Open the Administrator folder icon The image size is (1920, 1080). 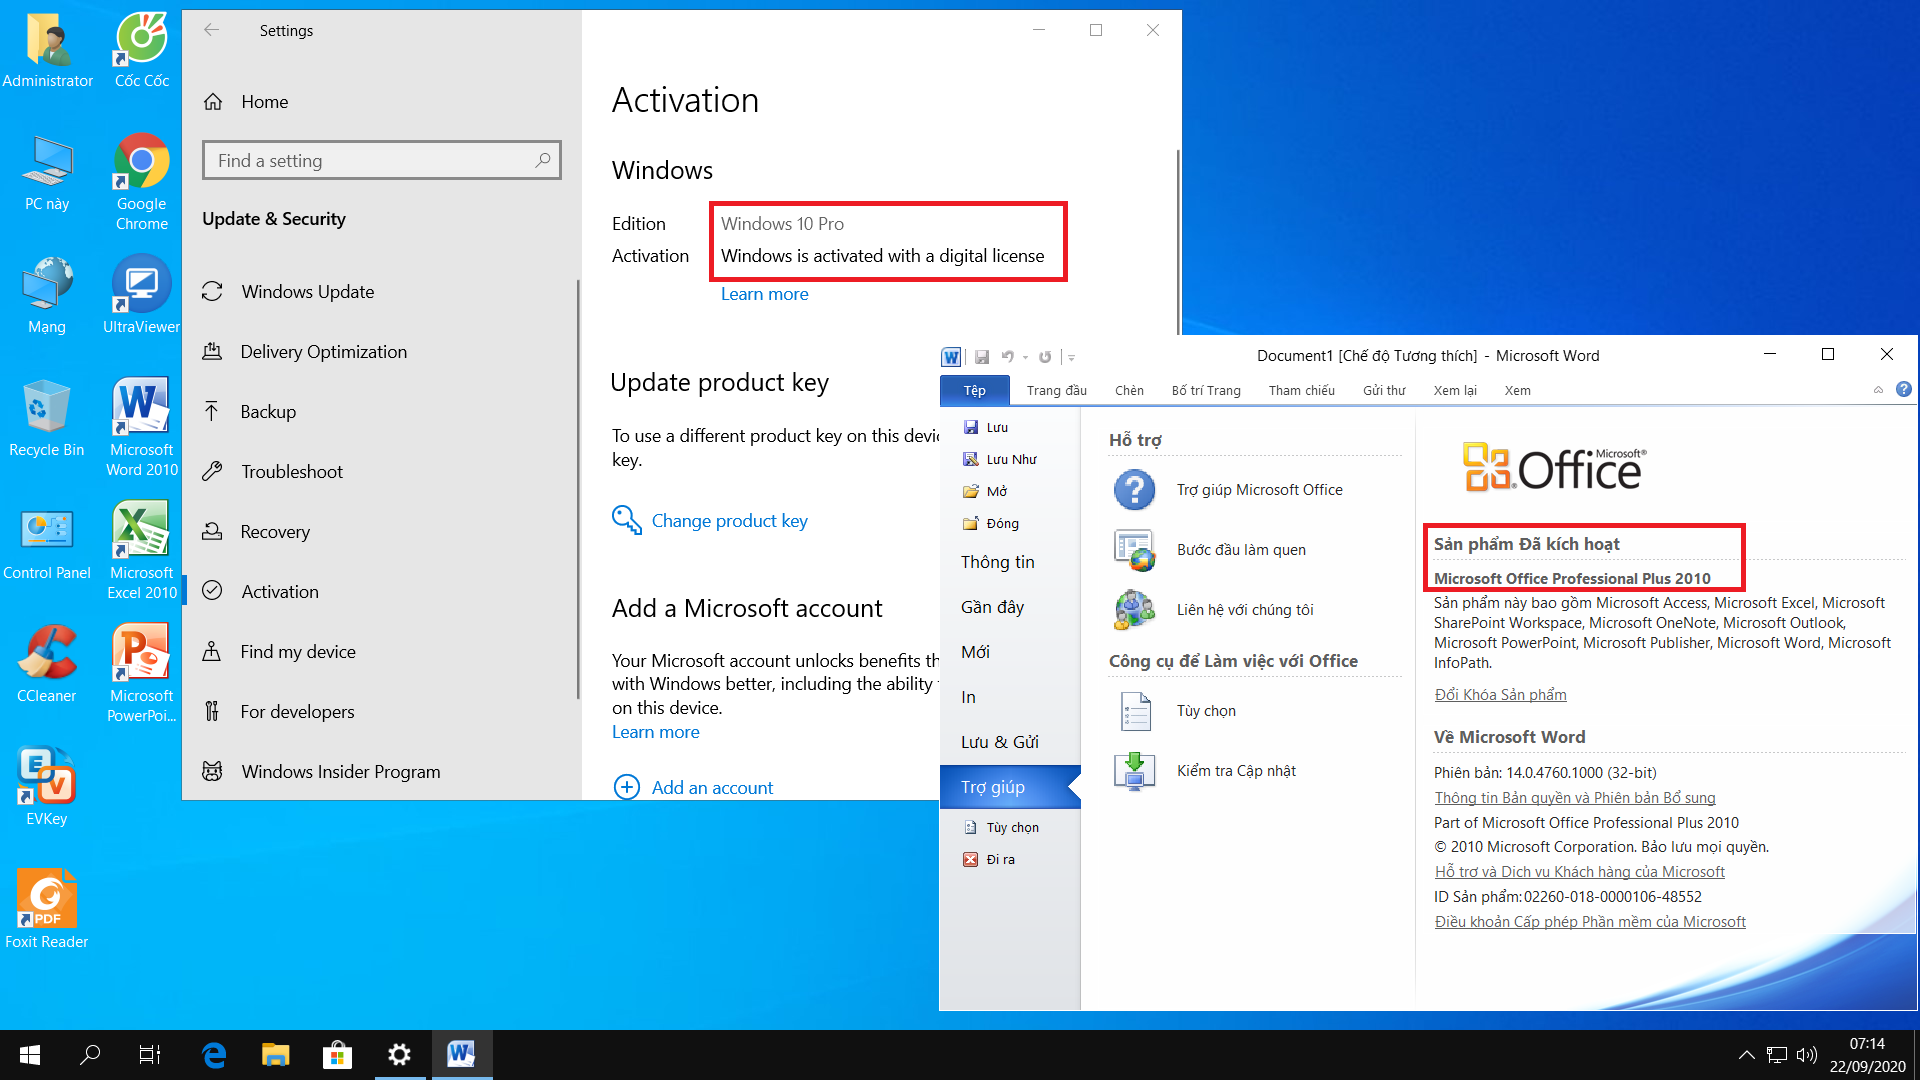click(x=46, y=50)
